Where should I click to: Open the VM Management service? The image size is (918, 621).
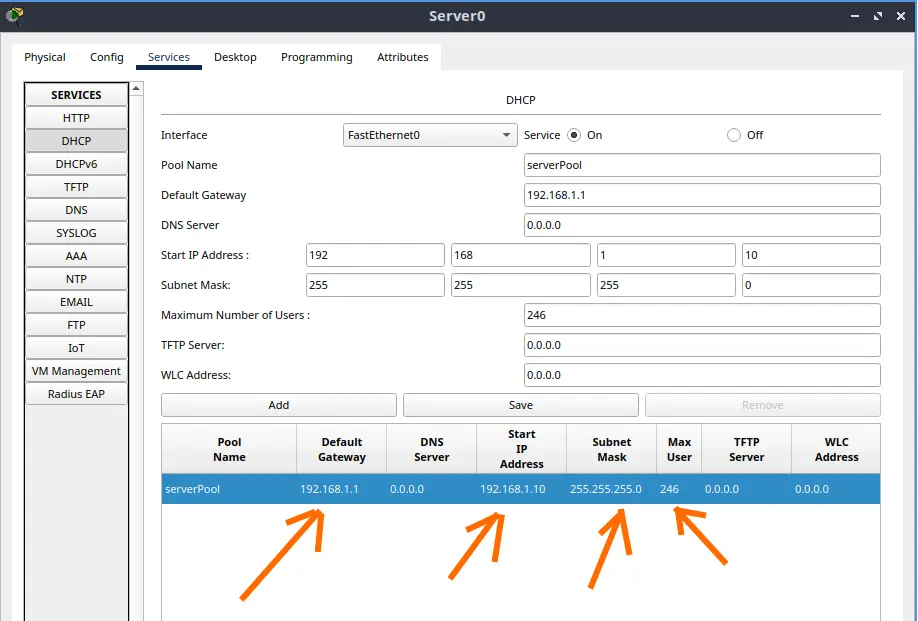click(x=76, y=371)
